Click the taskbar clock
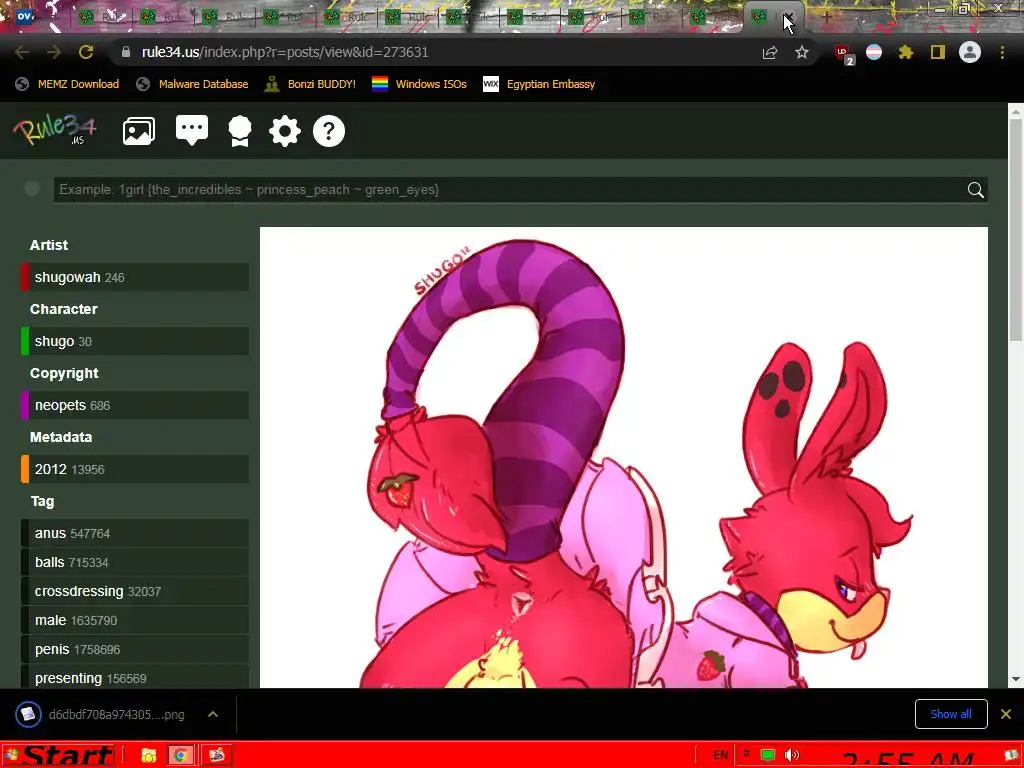Image resolution: width=1024 pixels, height=768 pixels. (908, 759)
